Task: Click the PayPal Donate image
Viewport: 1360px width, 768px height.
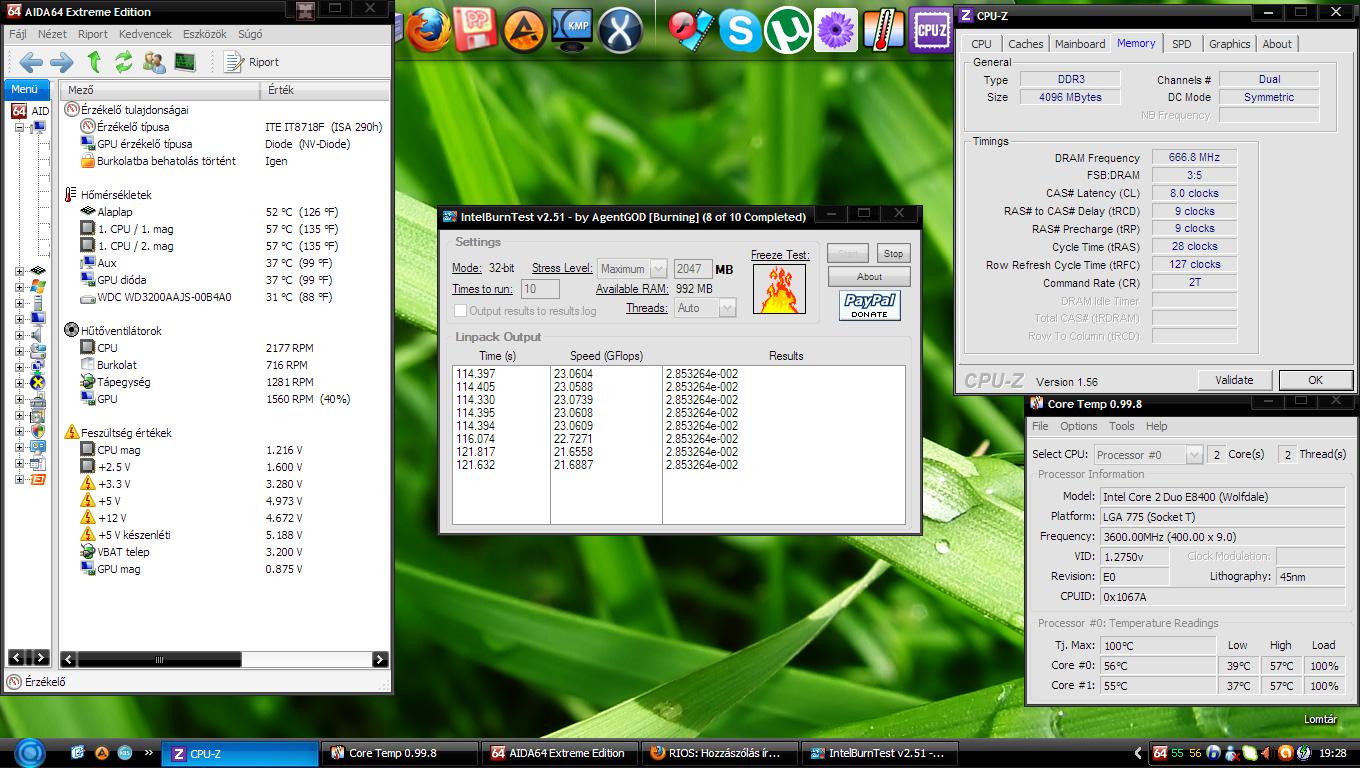Action: click(x=870, y=306)
